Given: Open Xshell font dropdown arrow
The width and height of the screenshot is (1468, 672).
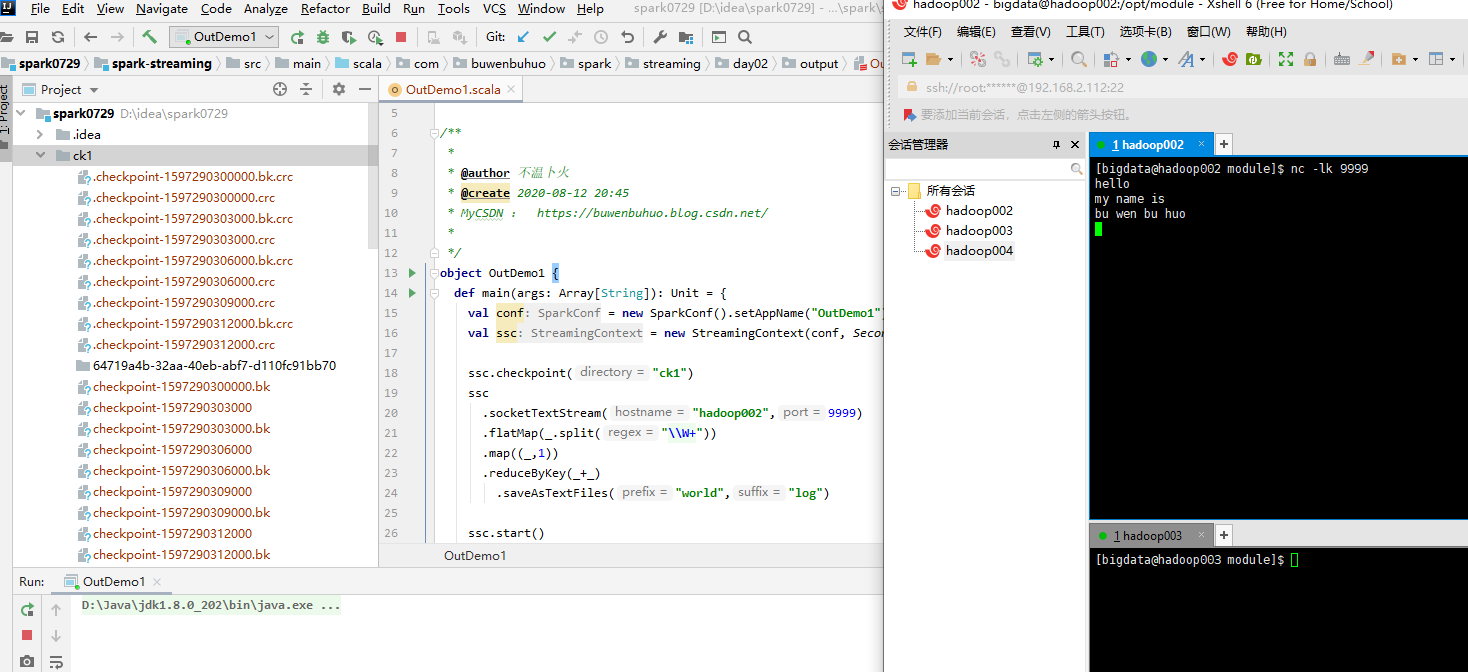Looking at the screenshot, I should [x=1202, y=59].
